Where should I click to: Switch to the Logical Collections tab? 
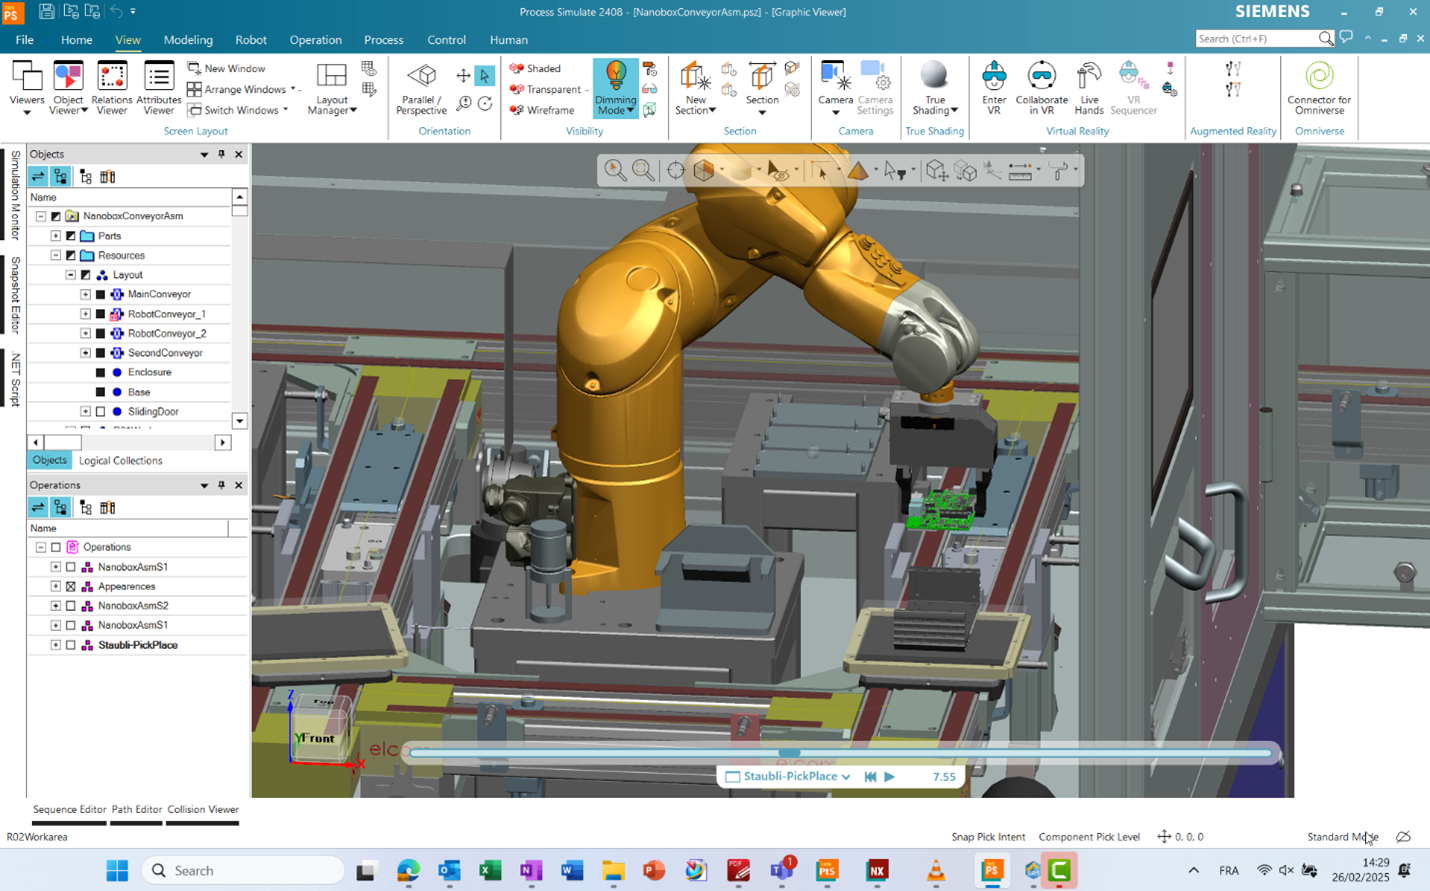pyautogui.click(x=120, y=461)
